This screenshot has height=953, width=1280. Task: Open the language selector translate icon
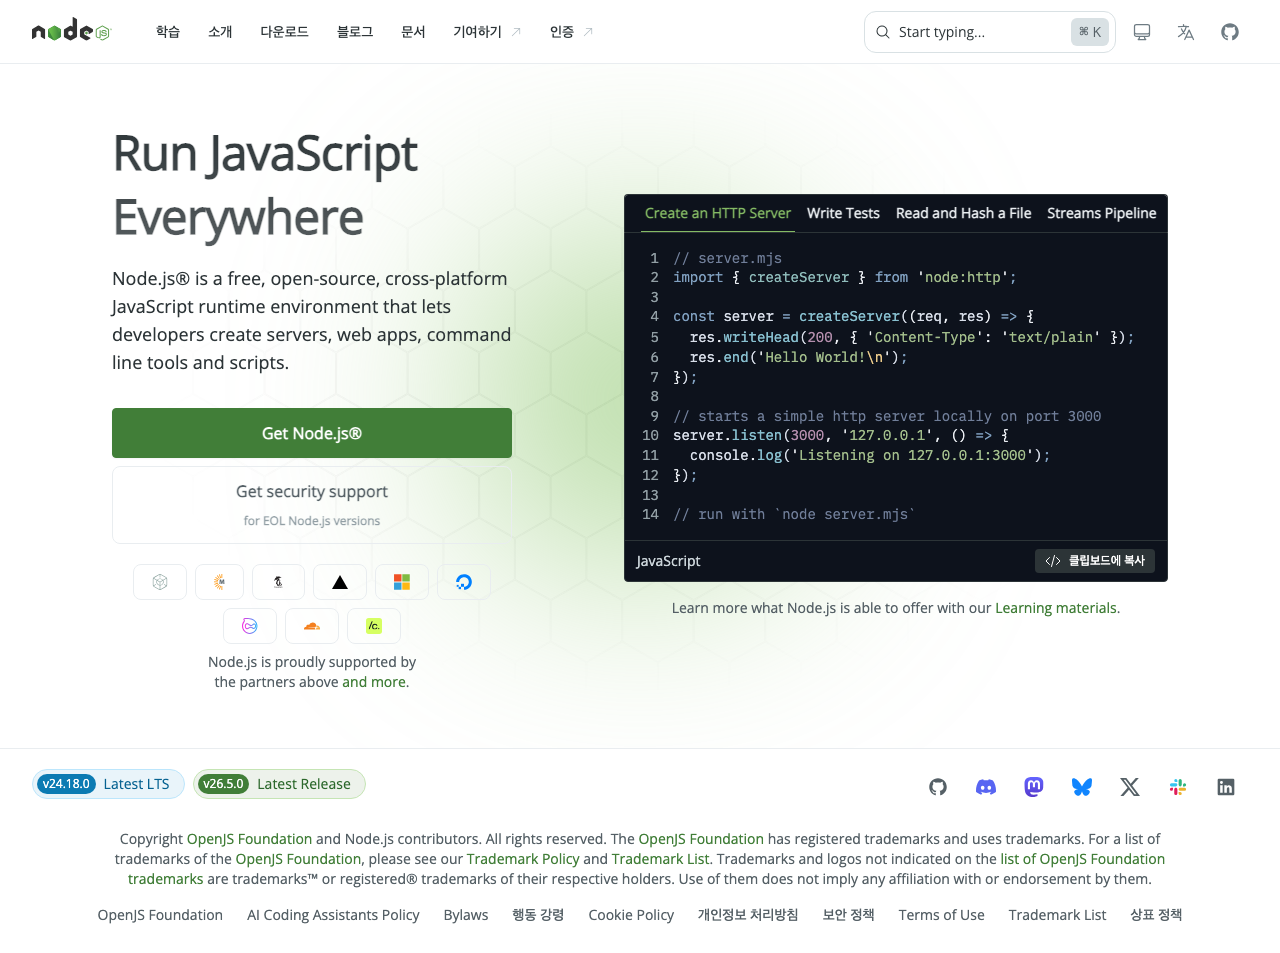1186,32
